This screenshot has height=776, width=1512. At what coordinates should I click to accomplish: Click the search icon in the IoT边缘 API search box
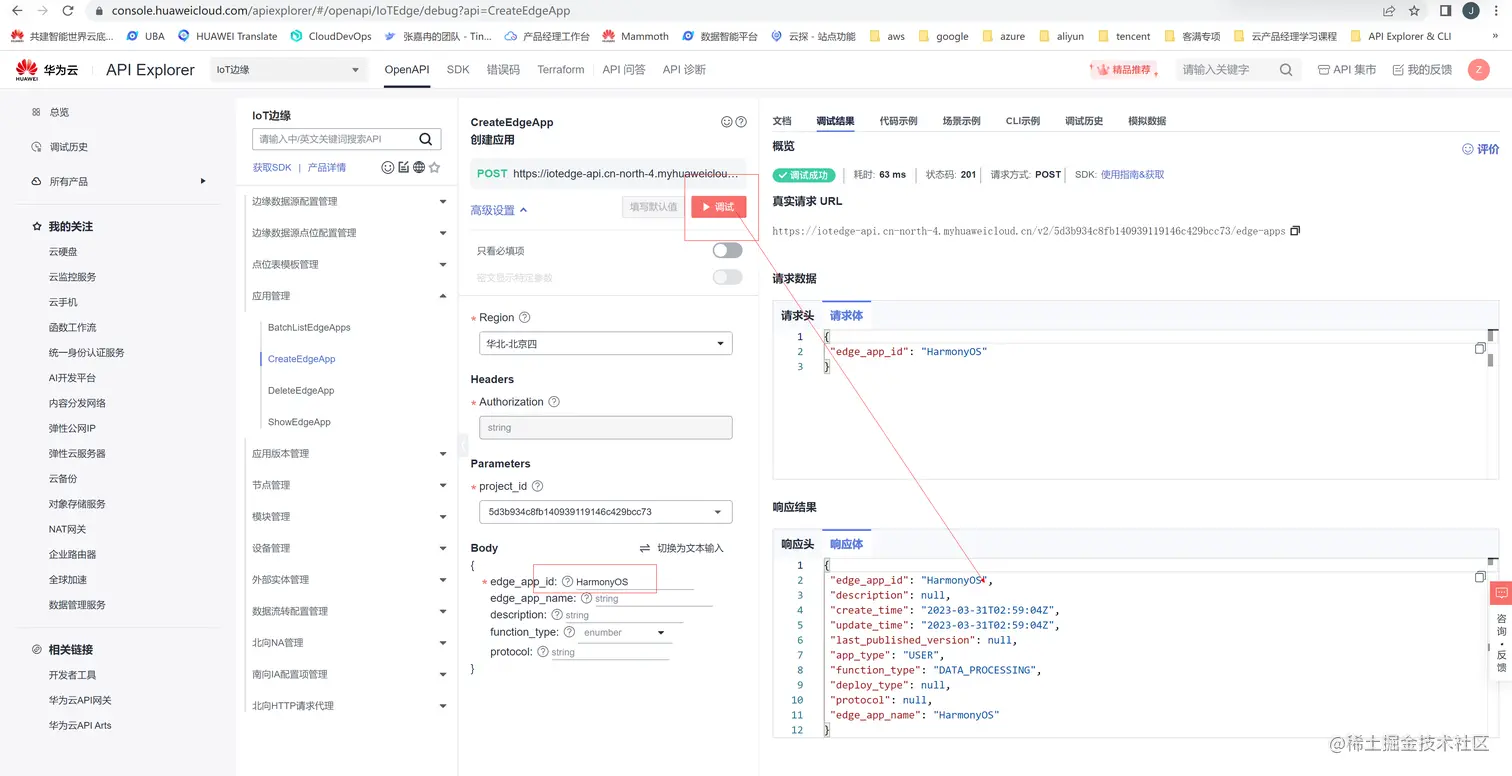coord(425,139)
